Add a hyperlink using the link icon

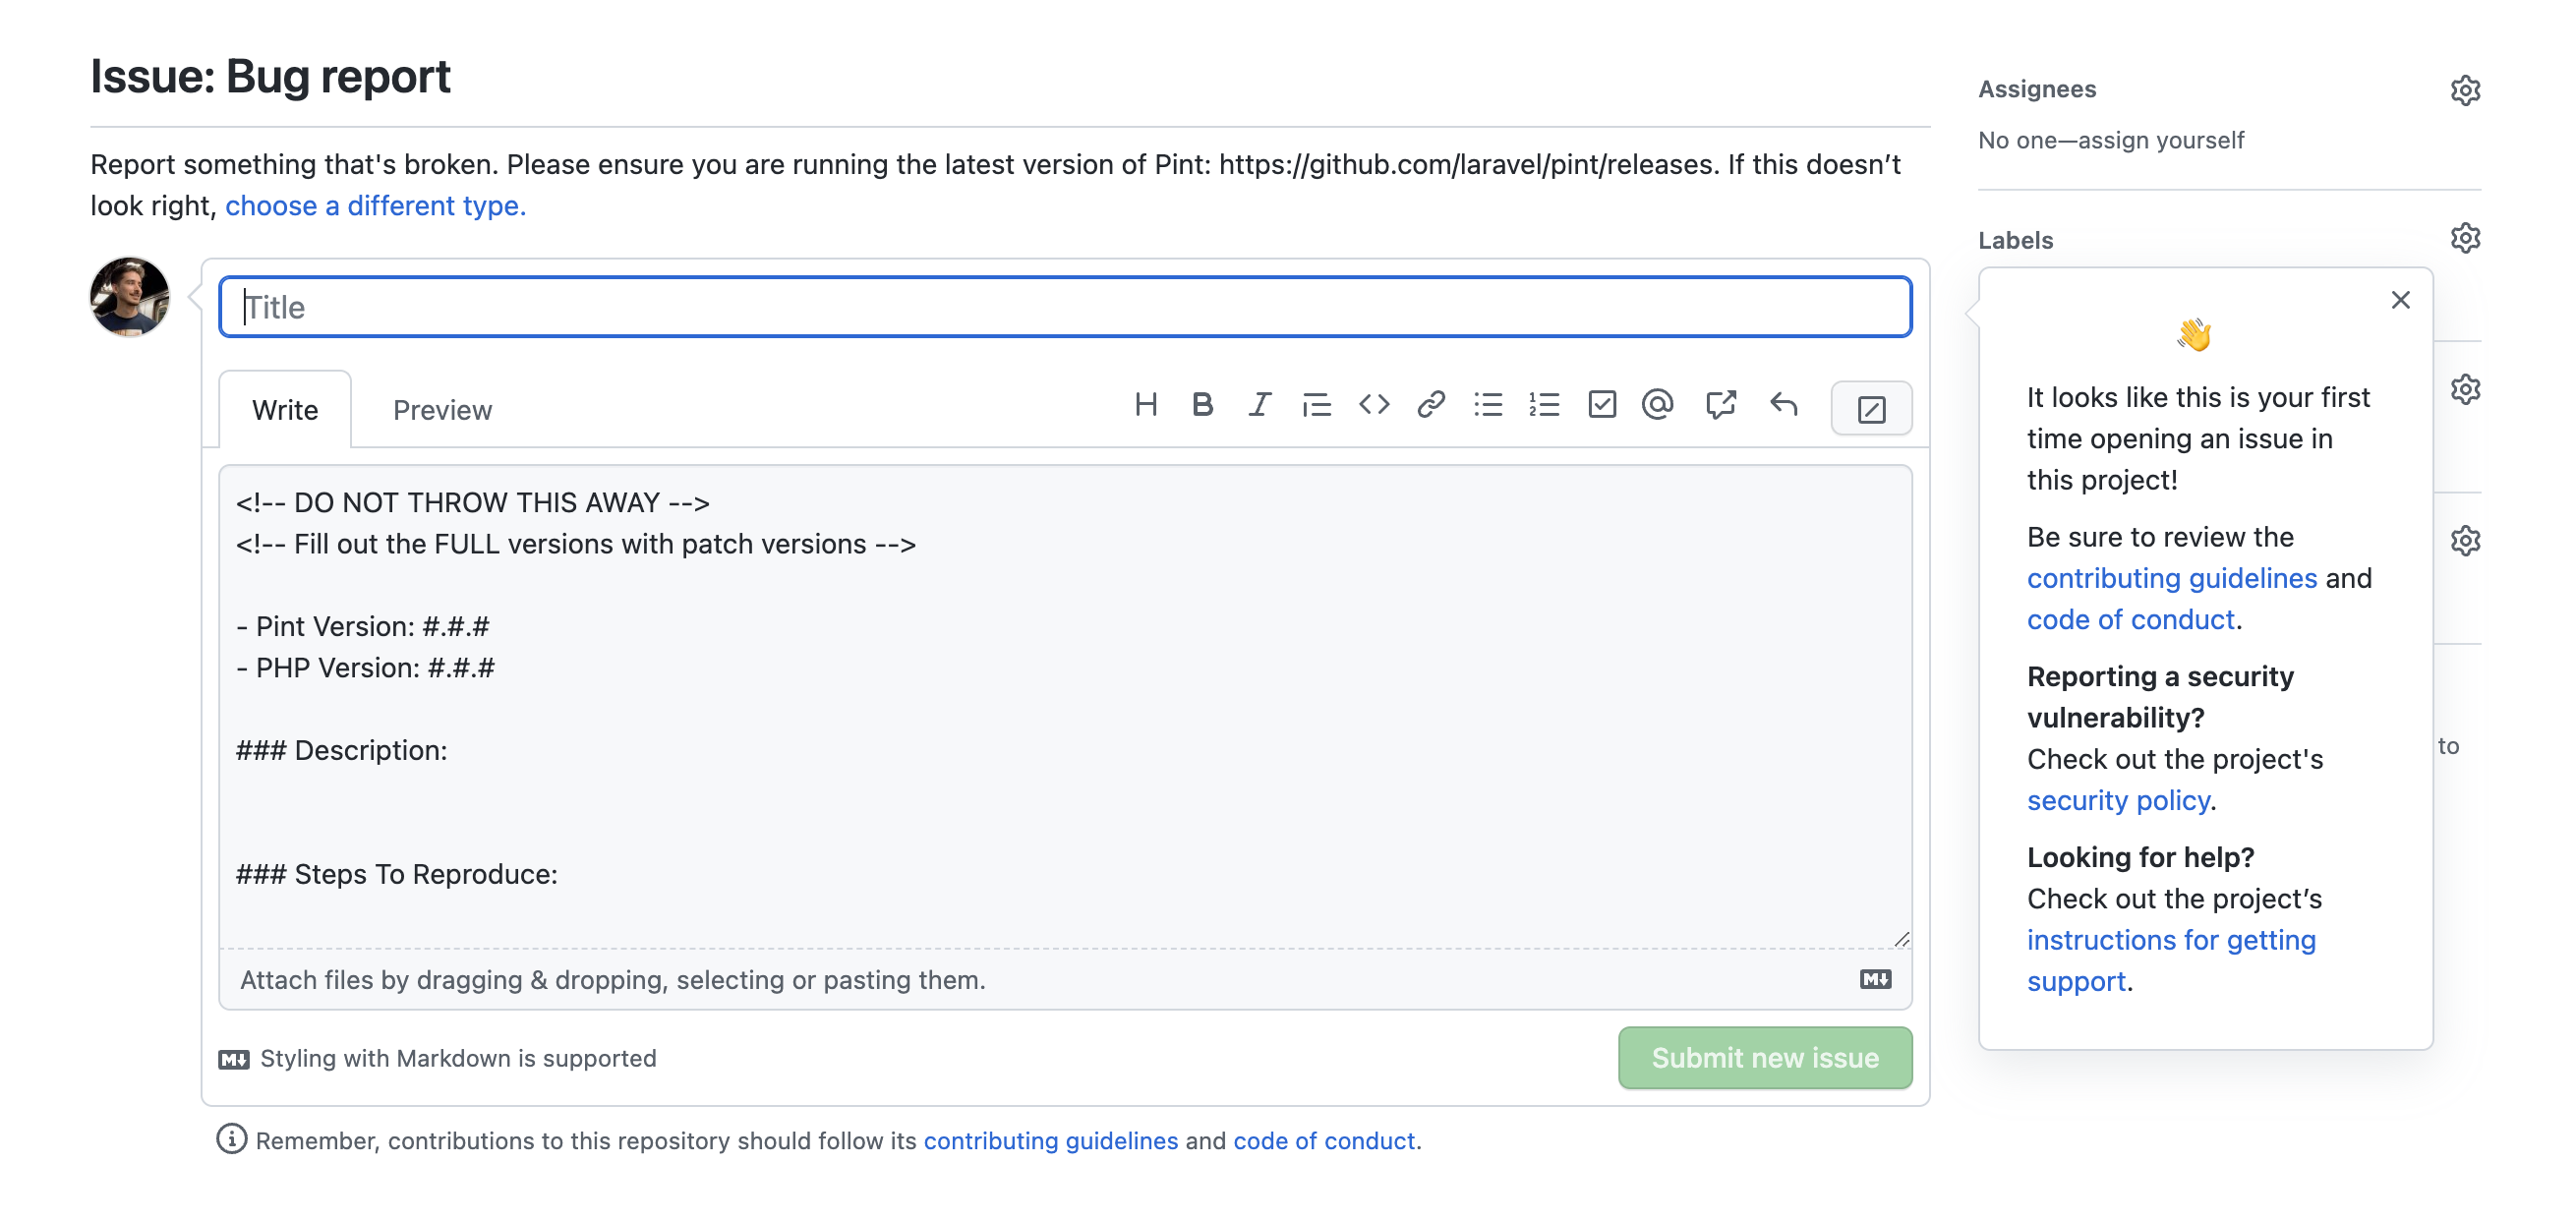coord(1430,405)
